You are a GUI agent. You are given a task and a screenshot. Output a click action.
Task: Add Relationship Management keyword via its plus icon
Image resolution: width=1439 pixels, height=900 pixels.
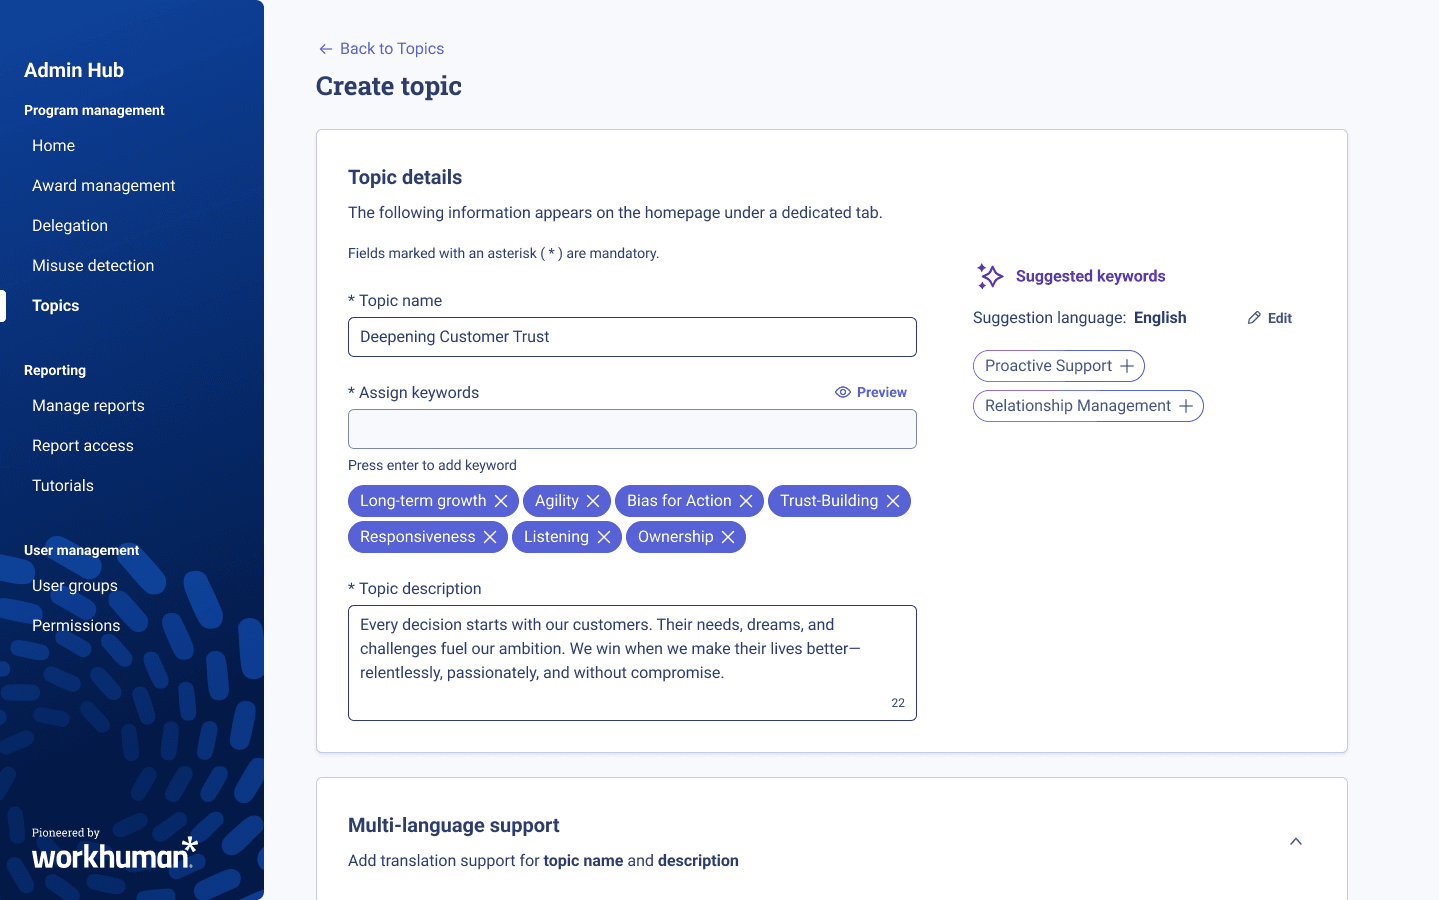click(1185, 406)
